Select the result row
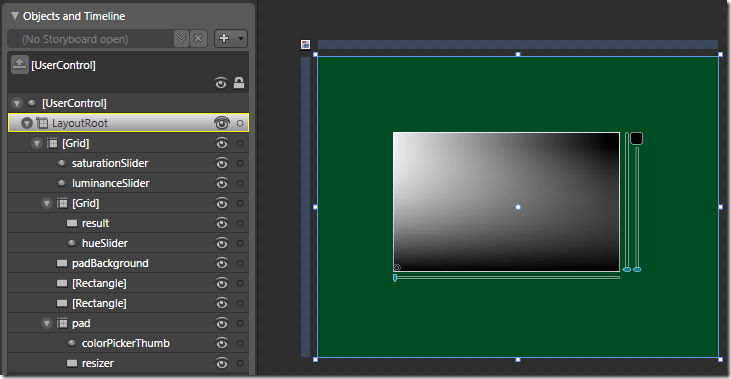Screen dimensions: 731x379 128,223
